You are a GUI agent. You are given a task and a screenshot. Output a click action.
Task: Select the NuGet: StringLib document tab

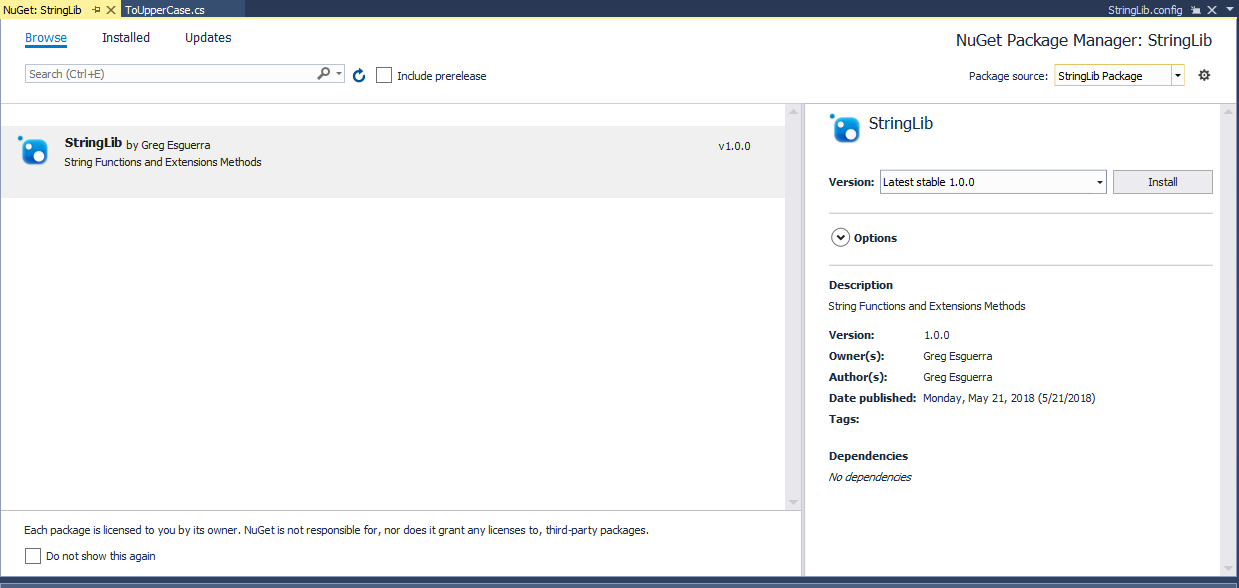[42, 9]
